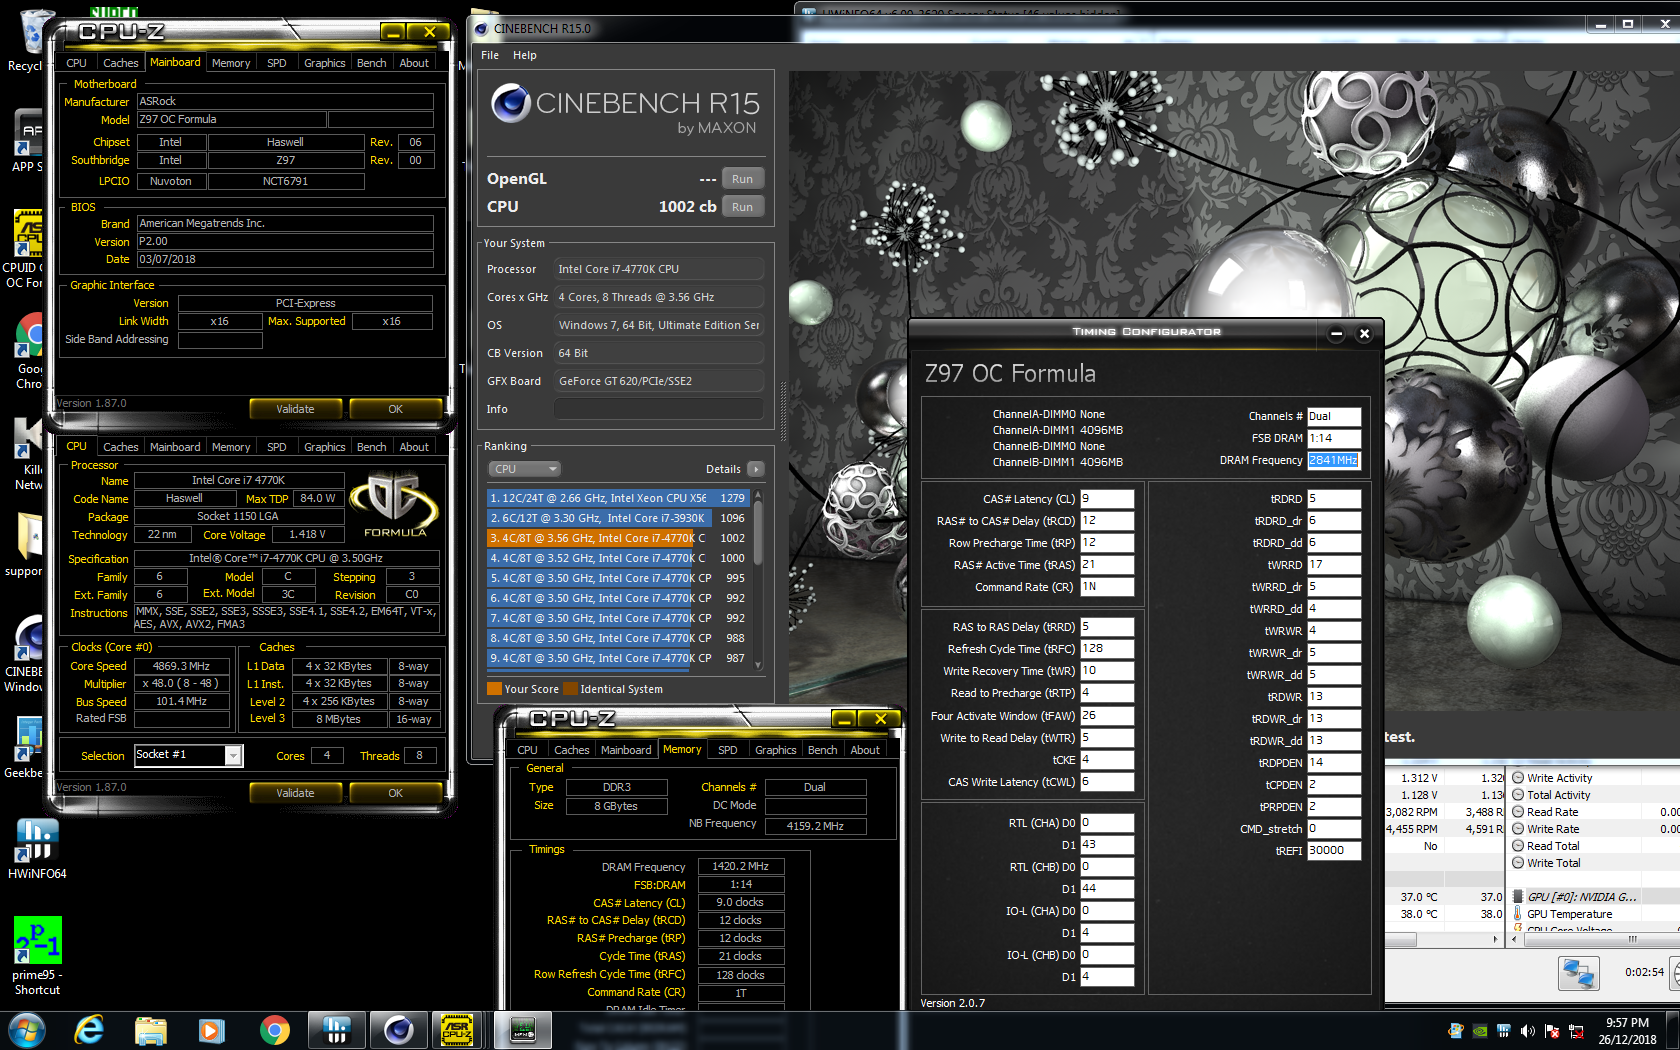Click the tREFI value field

(x=1334, y=851)
